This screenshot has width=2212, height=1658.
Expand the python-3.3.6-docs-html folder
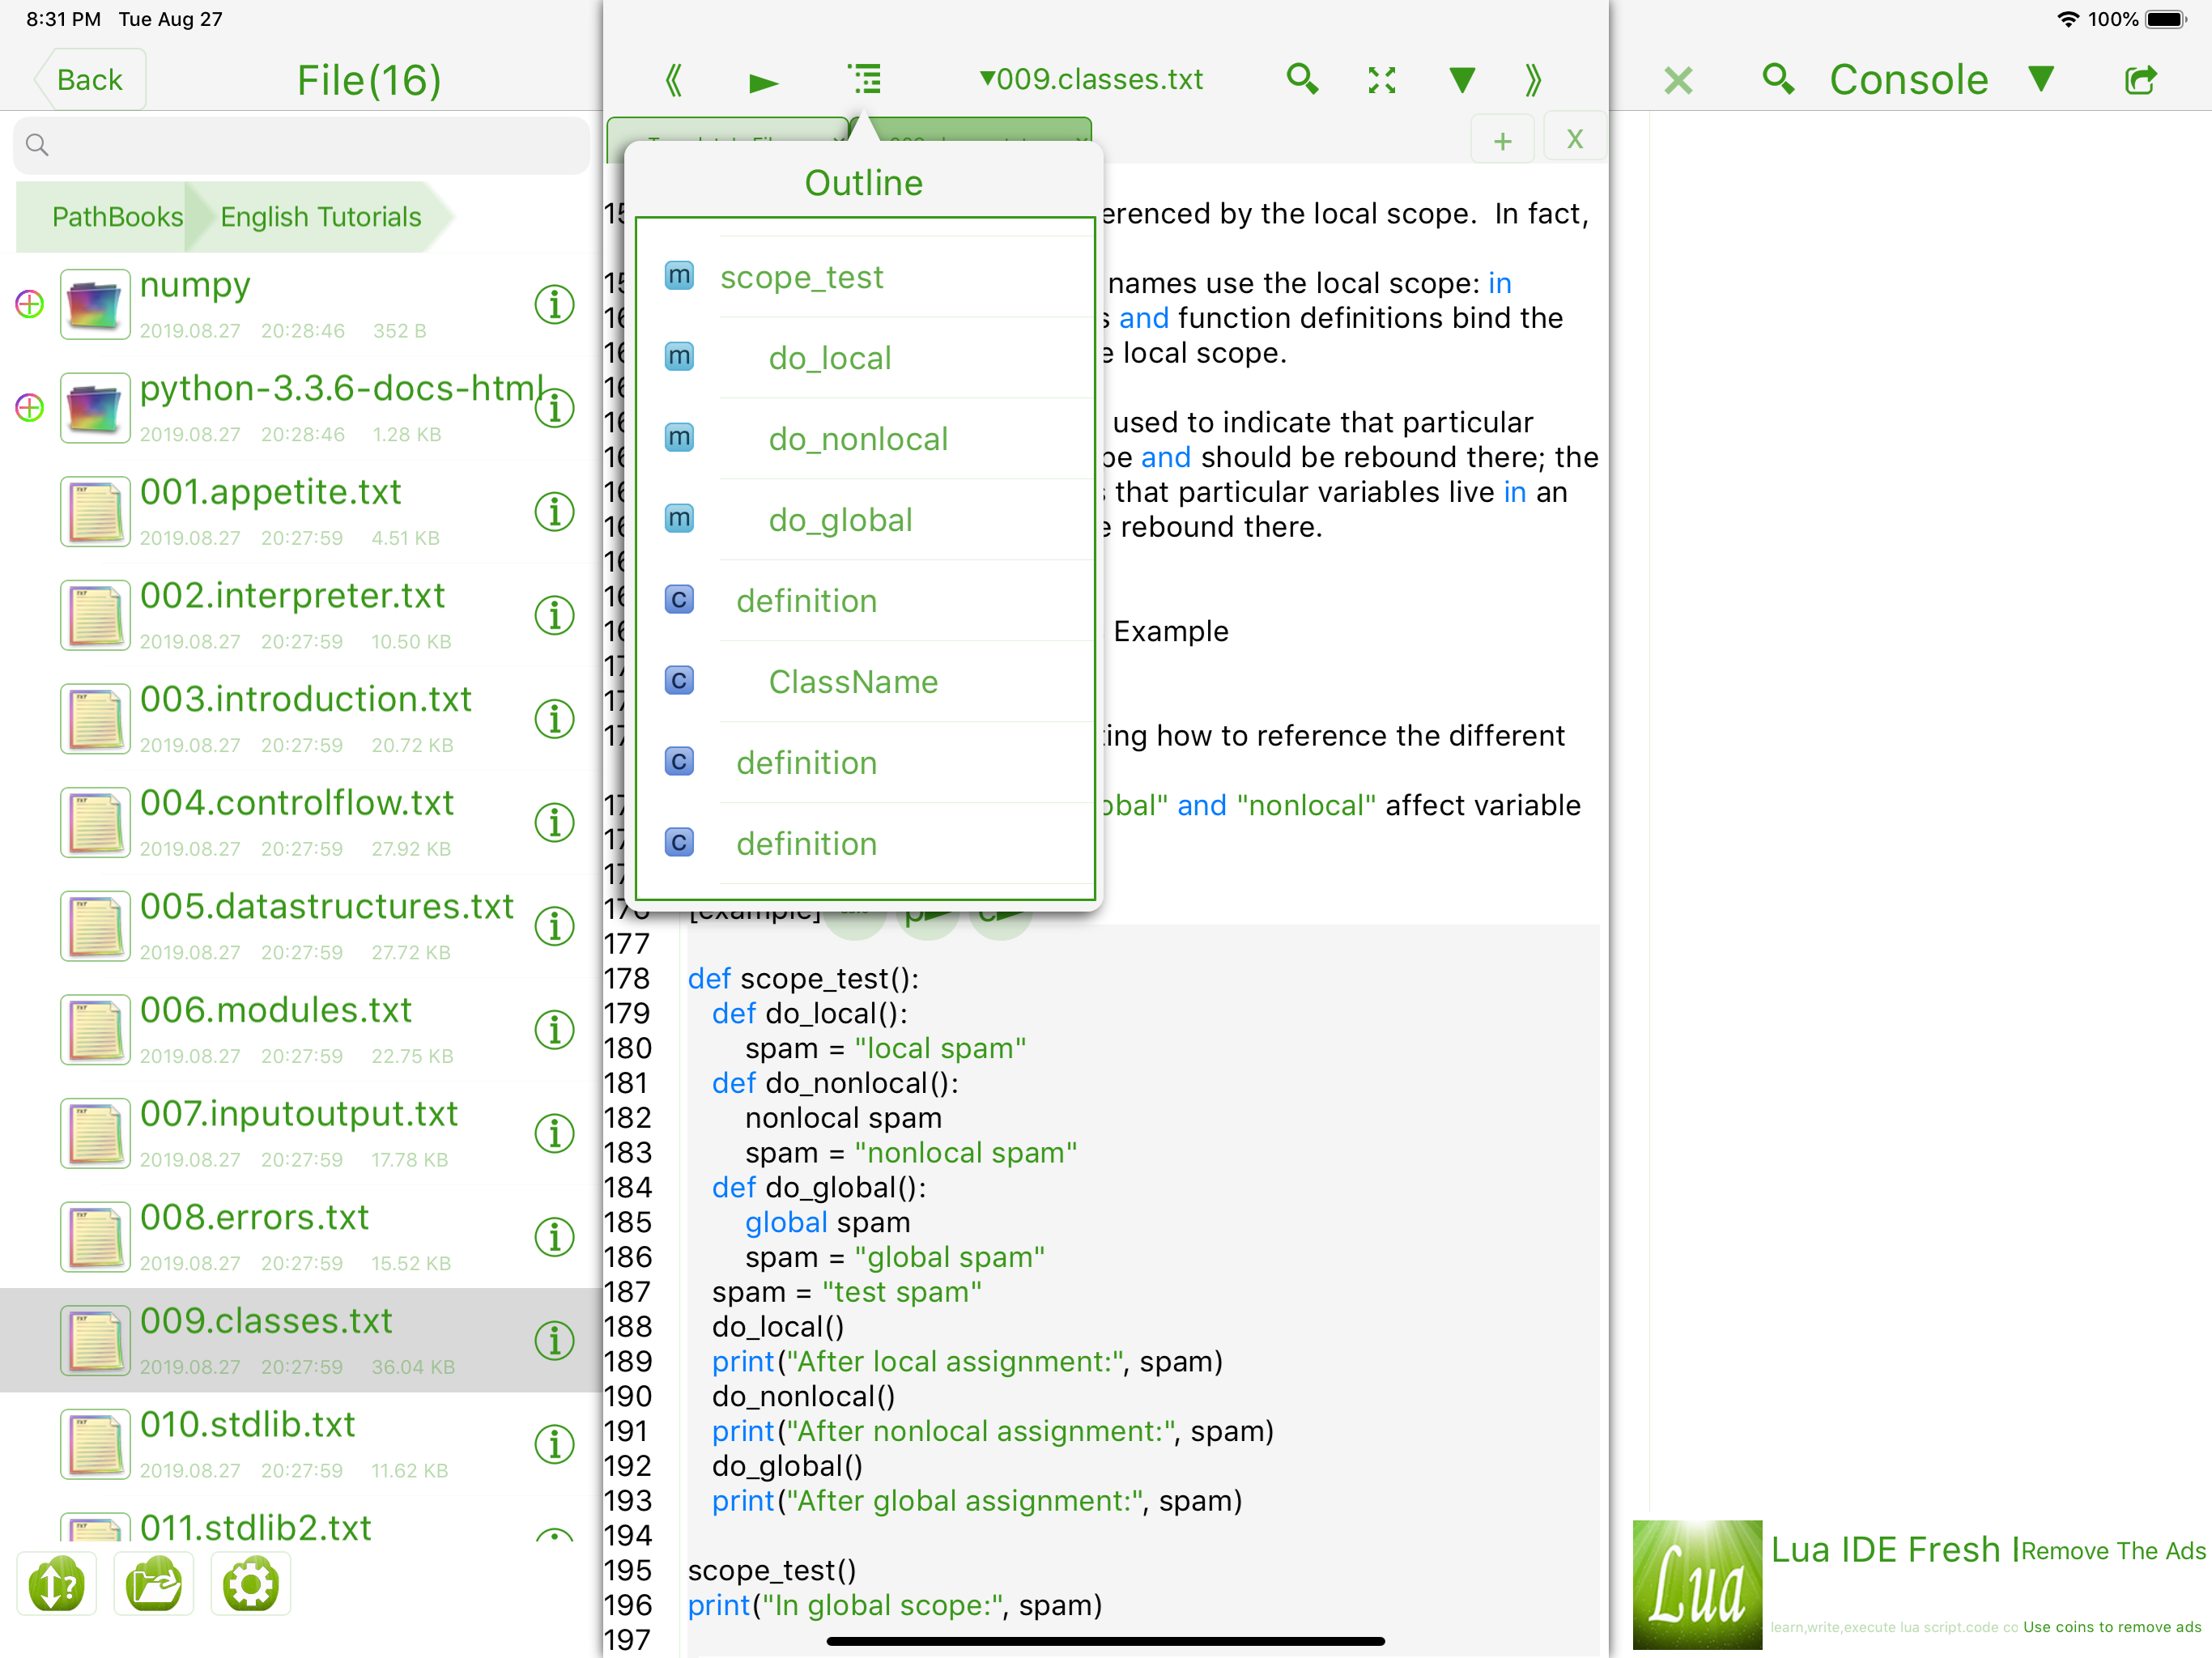(30, 408)
